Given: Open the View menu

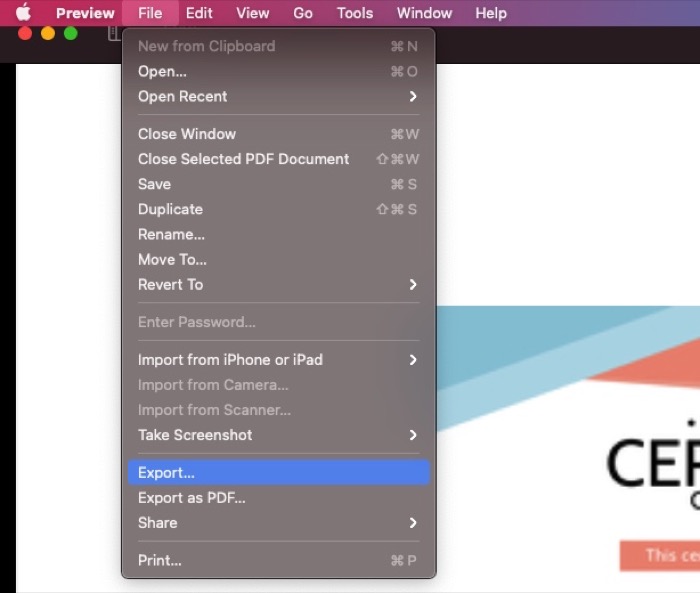Looking at the screenshot, I should [253, 13].
